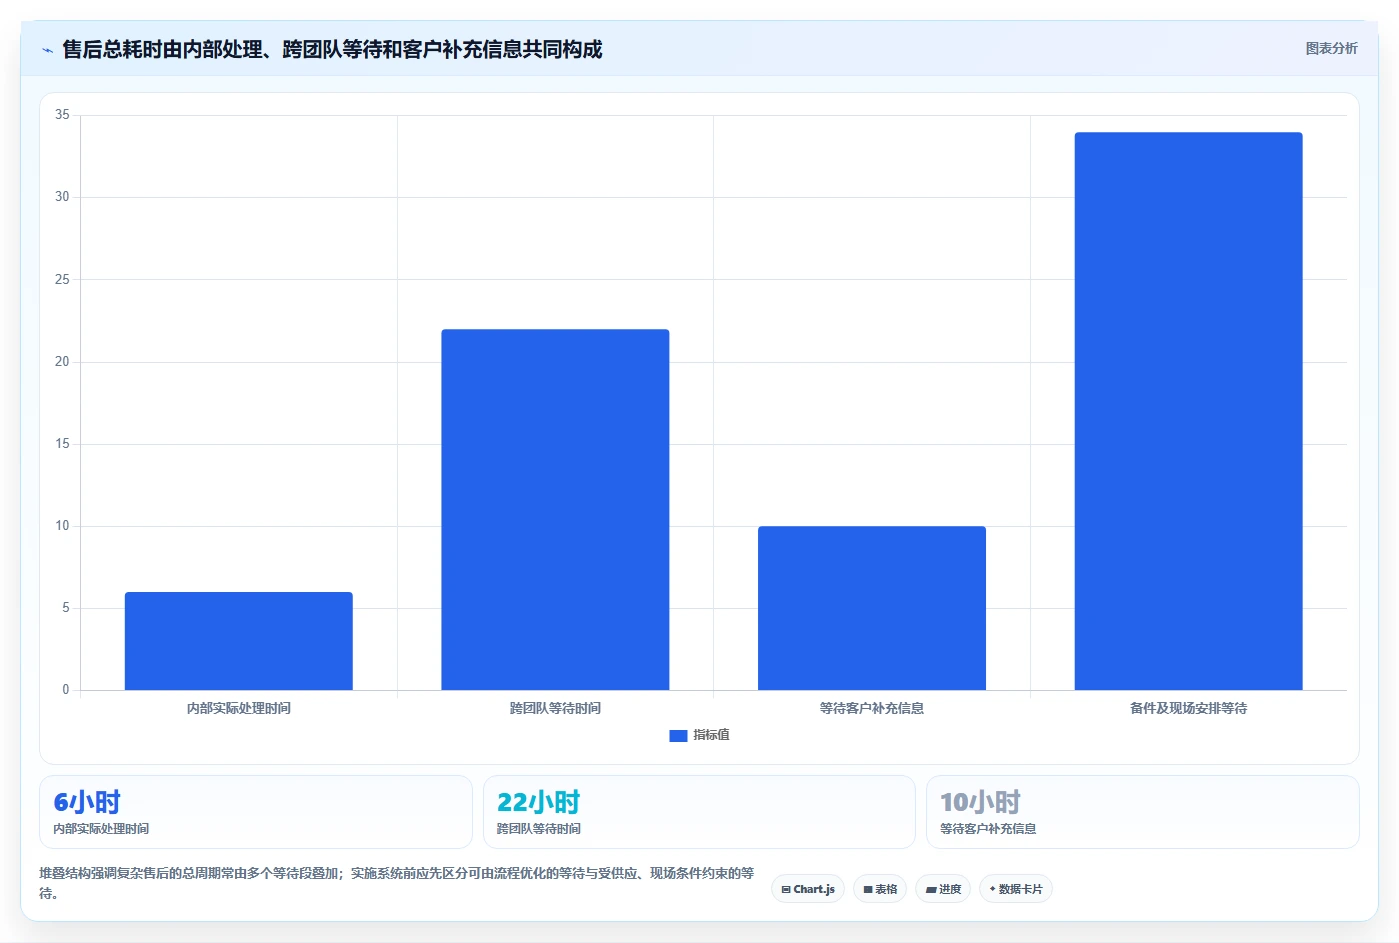Select the 表格 tag chip
The height and width of the screenshot is (943, 1399).
[x=880, y=889]
